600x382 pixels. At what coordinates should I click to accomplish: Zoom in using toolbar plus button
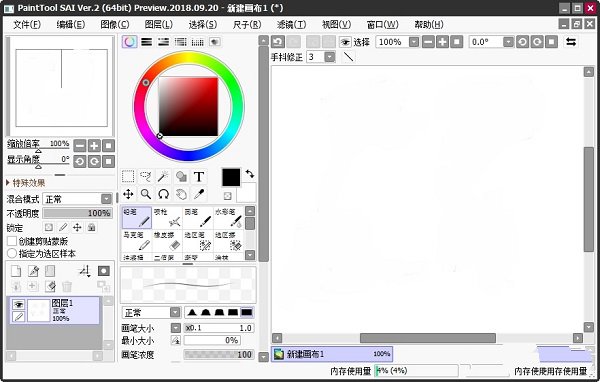pyautogui.click(x=442, y=42)
